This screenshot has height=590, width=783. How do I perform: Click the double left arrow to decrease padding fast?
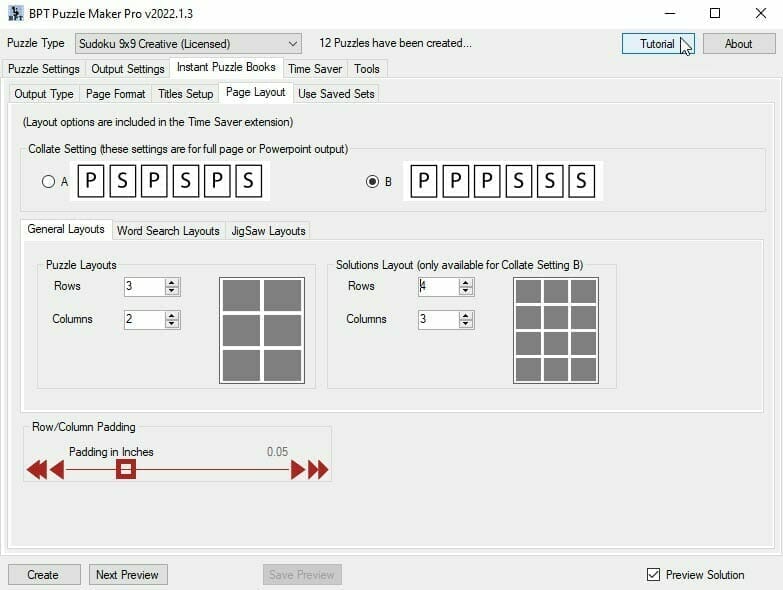point(37,470)
